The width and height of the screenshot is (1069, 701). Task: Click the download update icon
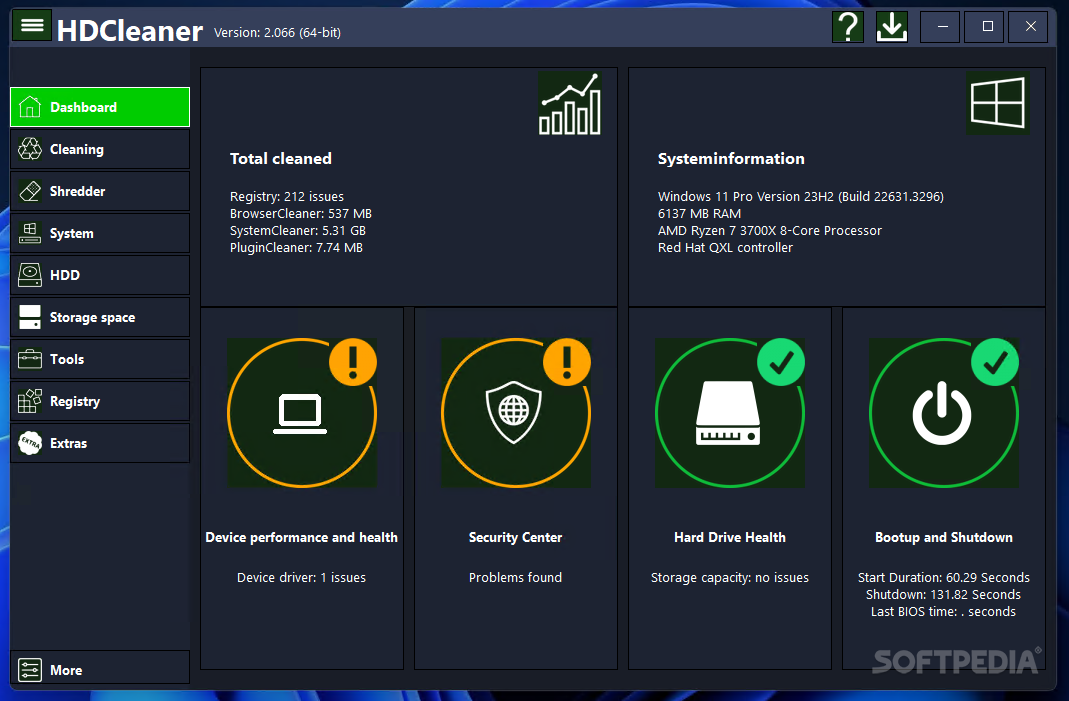[x=891, y=27]
